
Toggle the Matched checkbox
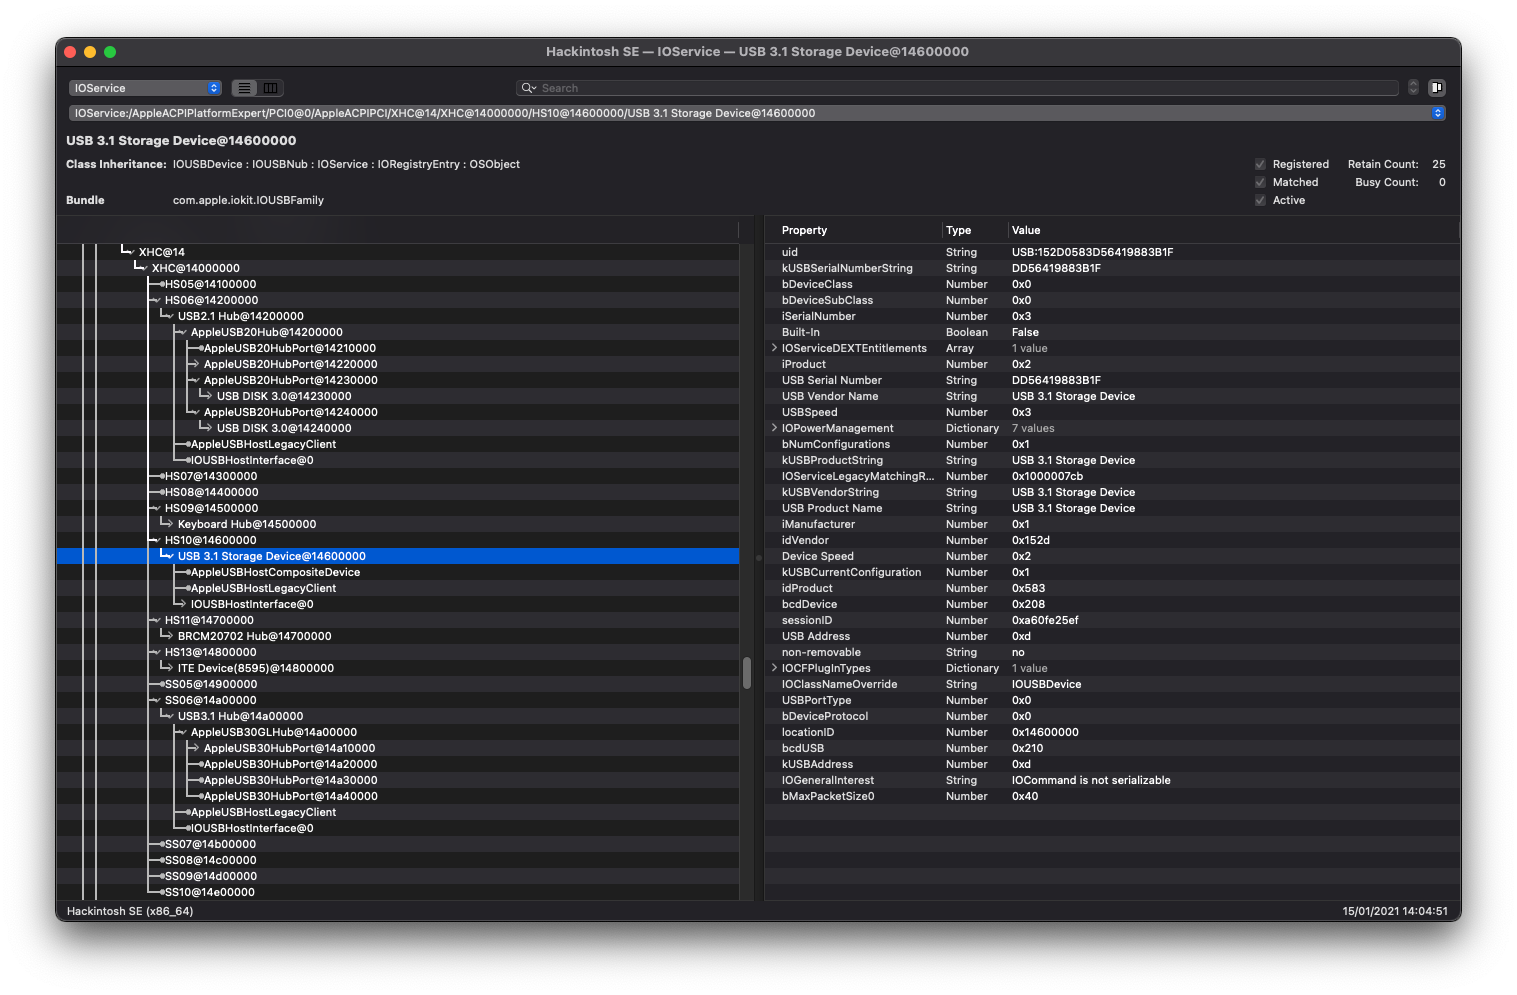click(1260, 182)
